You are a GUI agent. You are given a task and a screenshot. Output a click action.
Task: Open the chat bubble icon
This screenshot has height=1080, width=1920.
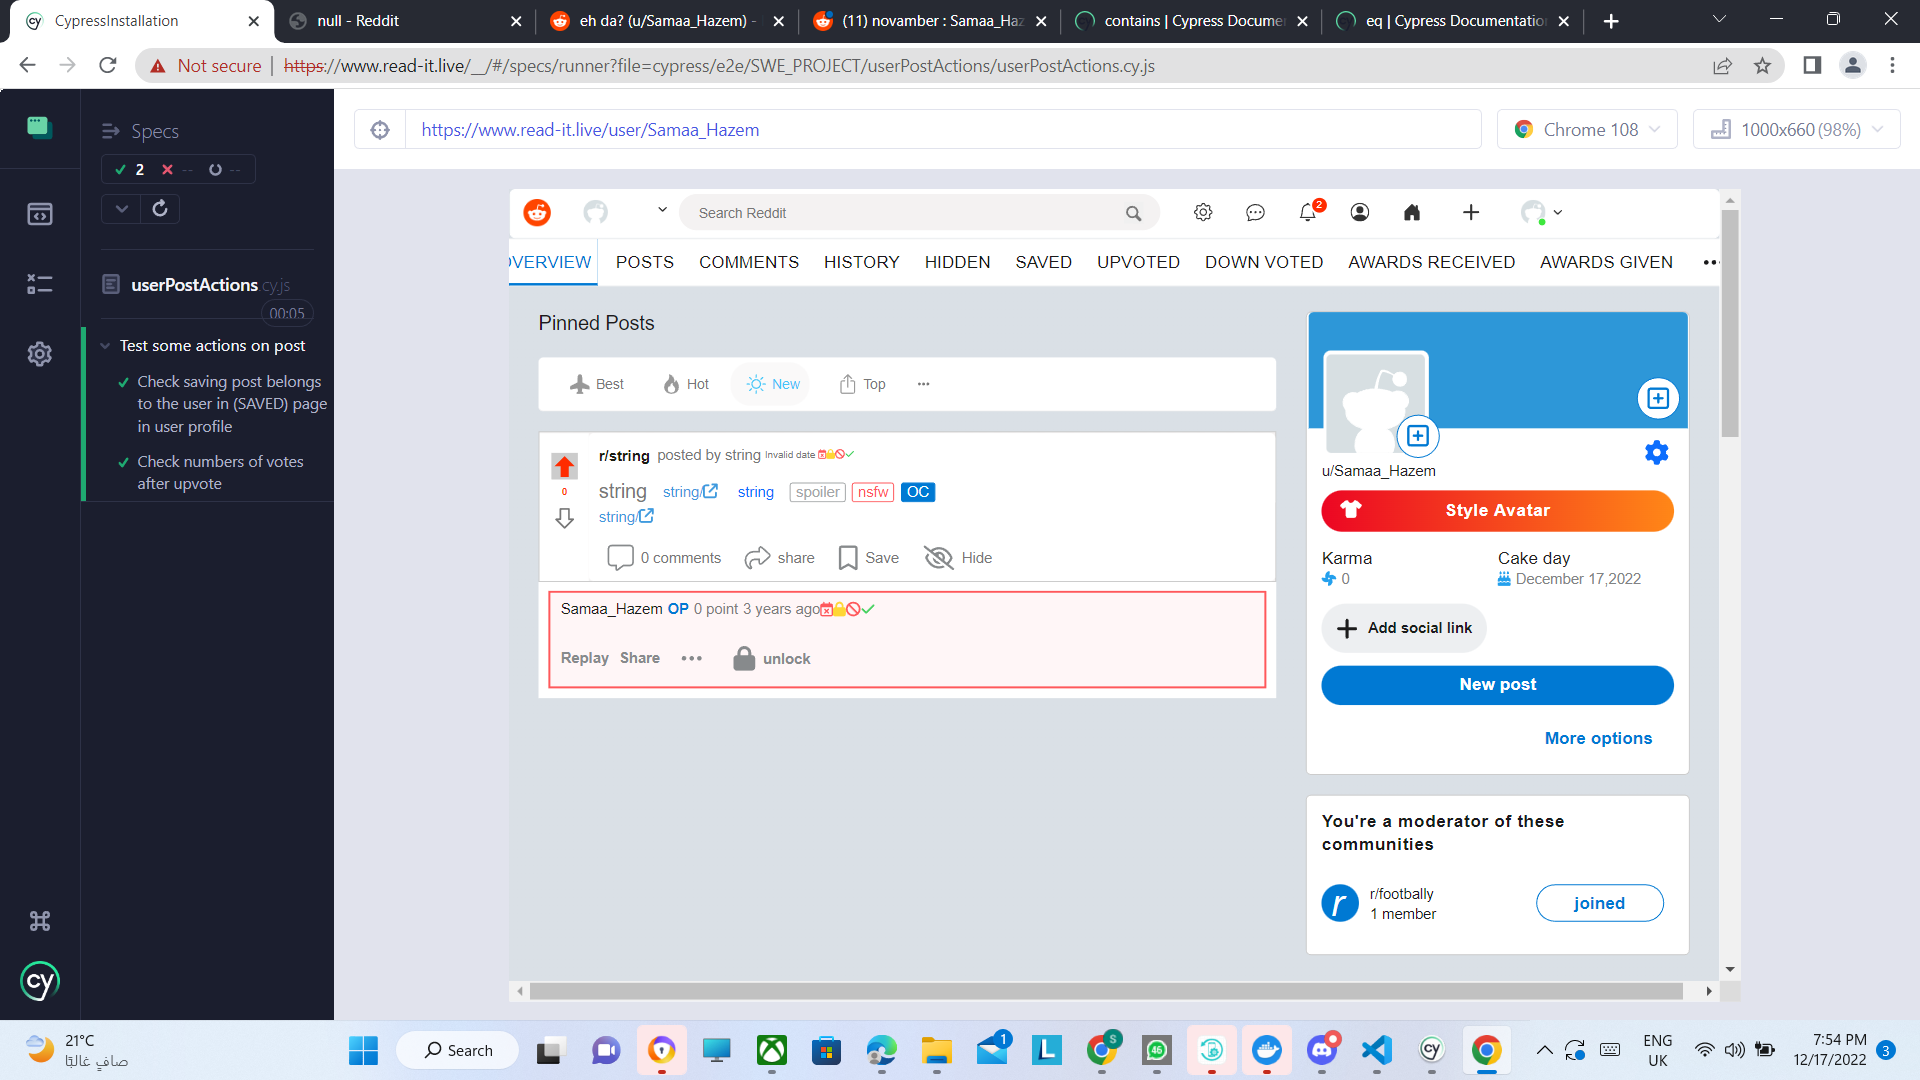point(1255,212)
